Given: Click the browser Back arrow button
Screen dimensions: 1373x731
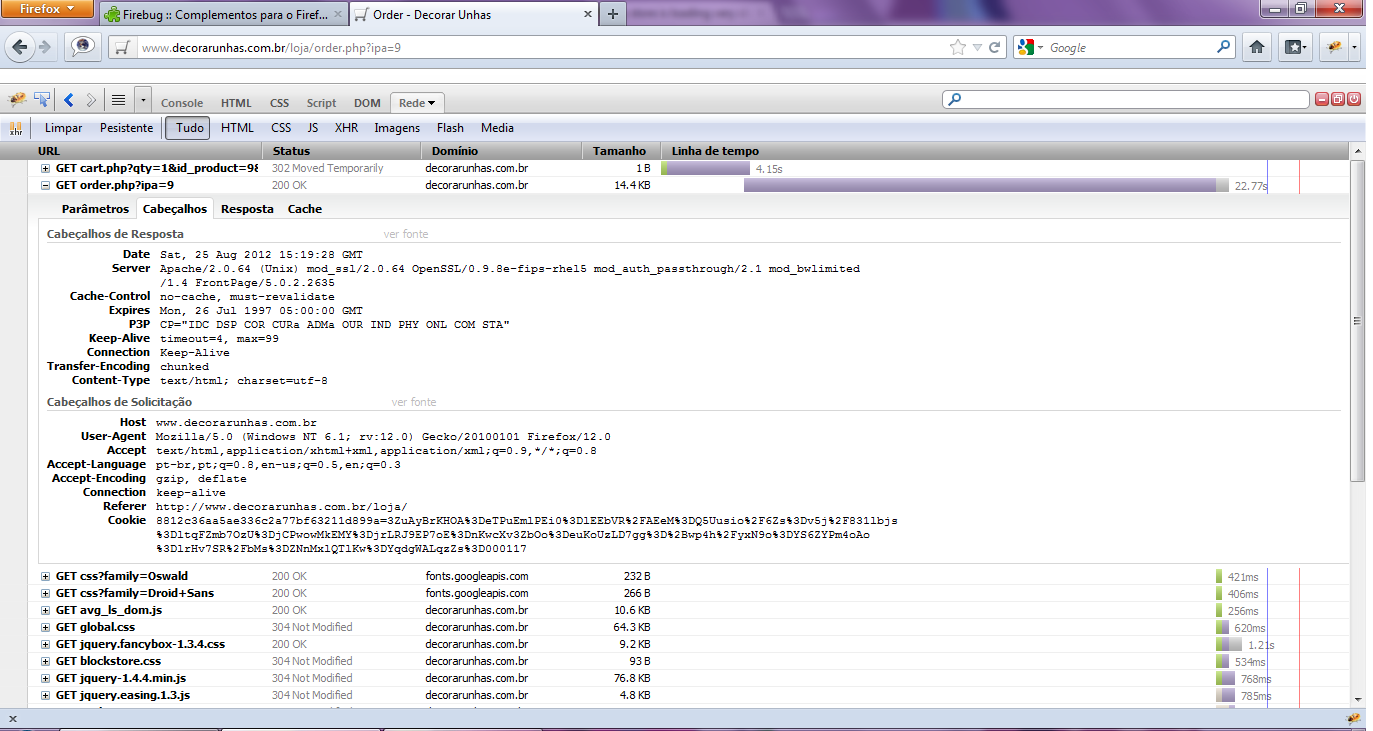Looking at the screenshot, I should click(x=21, y=47).
